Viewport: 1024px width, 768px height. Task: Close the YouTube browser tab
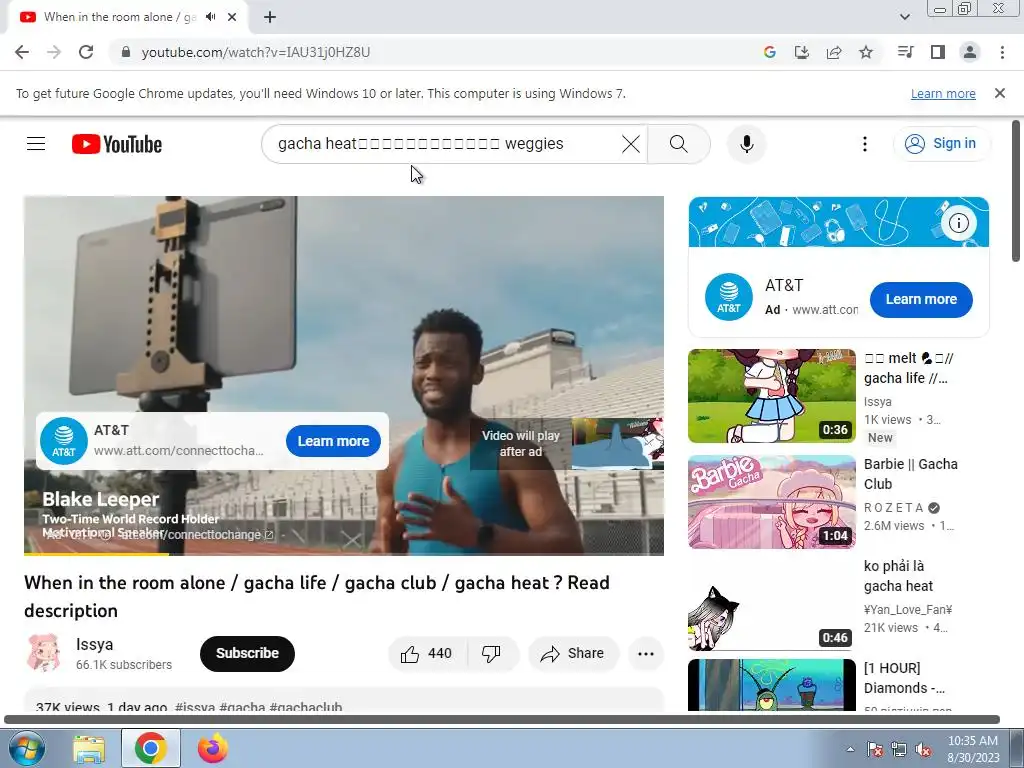pyautogui.click(x=232, y=17)
